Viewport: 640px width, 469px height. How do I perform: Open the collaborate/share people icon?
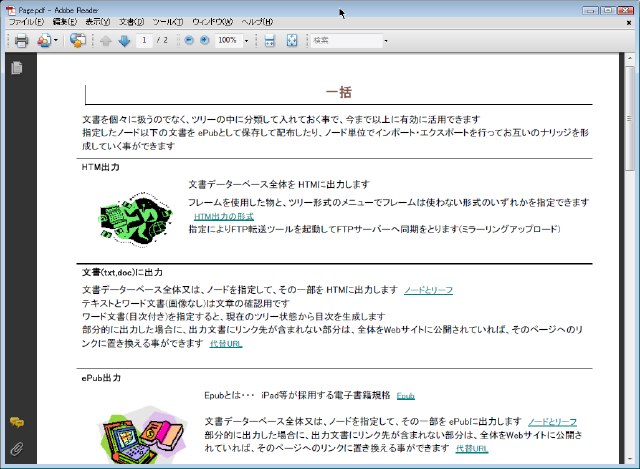pyautogui.click(x=44, y=40)
